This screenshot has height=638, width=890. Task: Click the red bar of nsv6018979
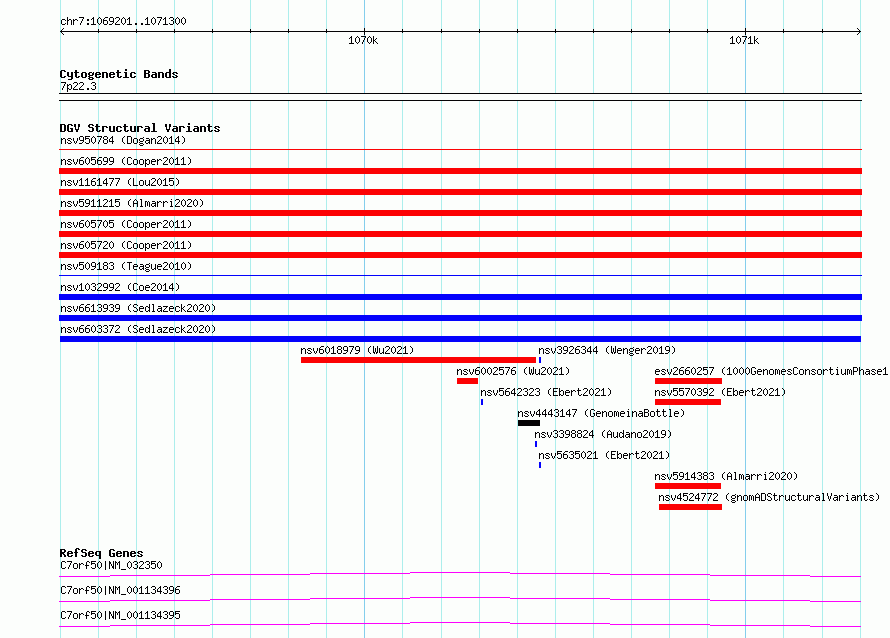tap(418, 360)
